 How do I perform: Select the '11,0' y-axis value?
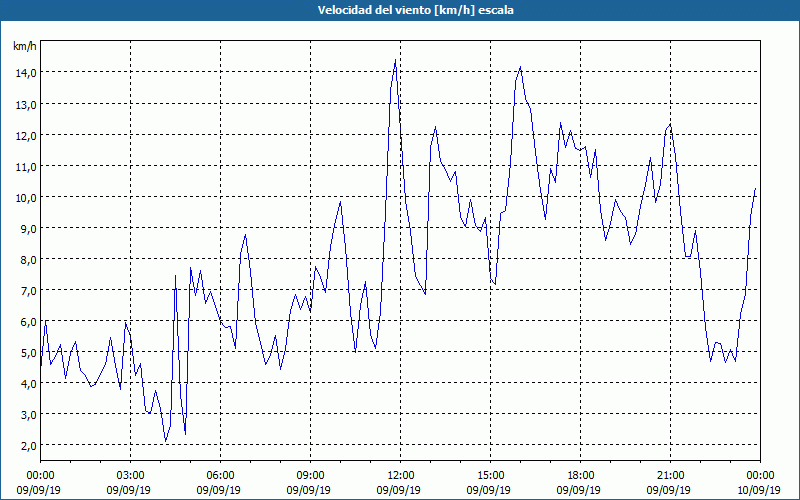[26, 166]
